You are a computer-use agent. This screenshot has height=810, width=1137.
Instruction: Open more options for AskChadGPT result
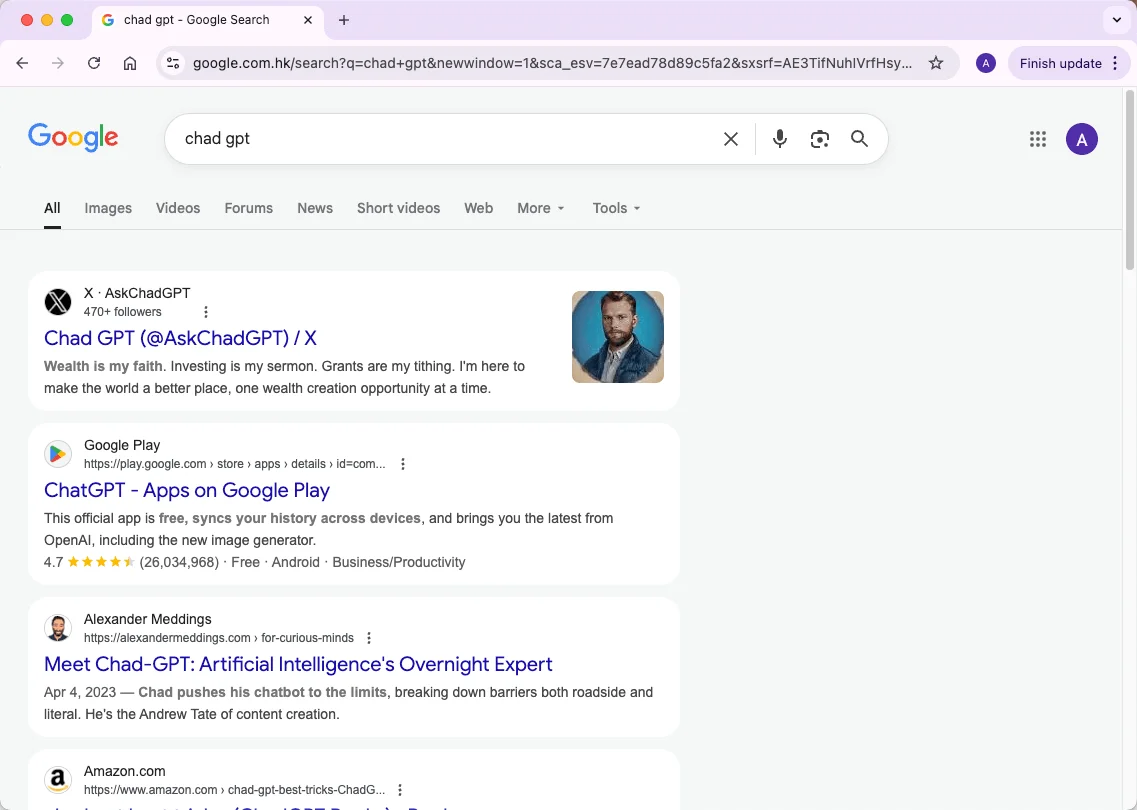point(206,312)
